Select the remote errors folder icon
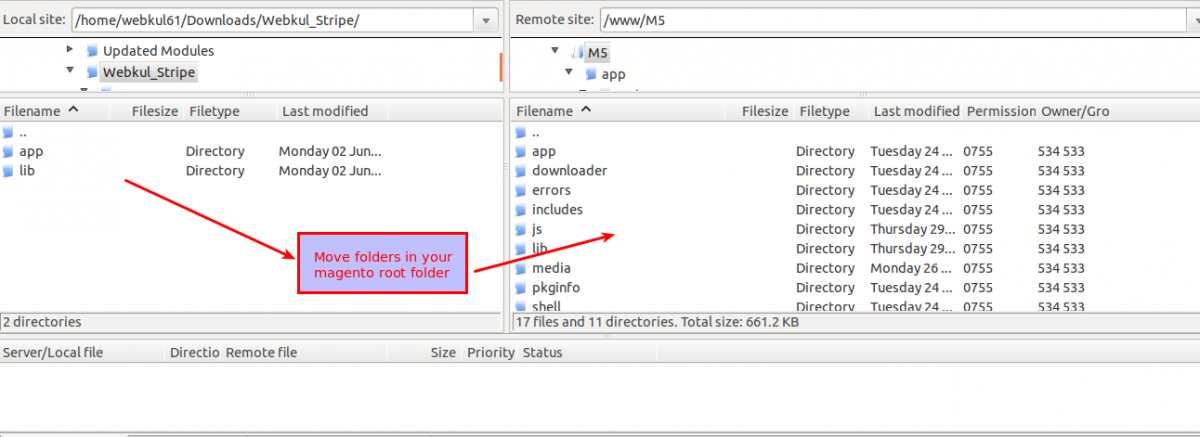Viewport: 1200px width, 437px height. [x=520, y=190]
